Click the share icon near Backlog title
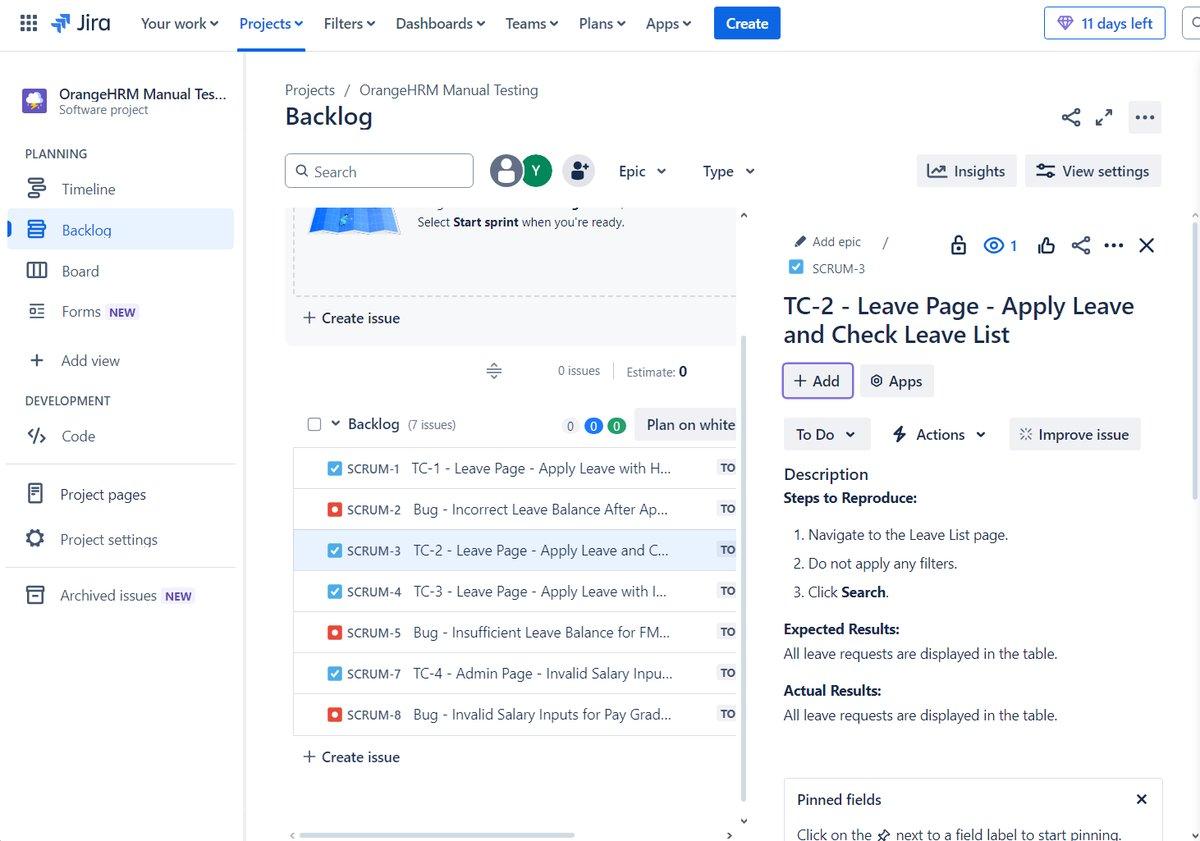The image size is (1200, 841). [1071, 118]
